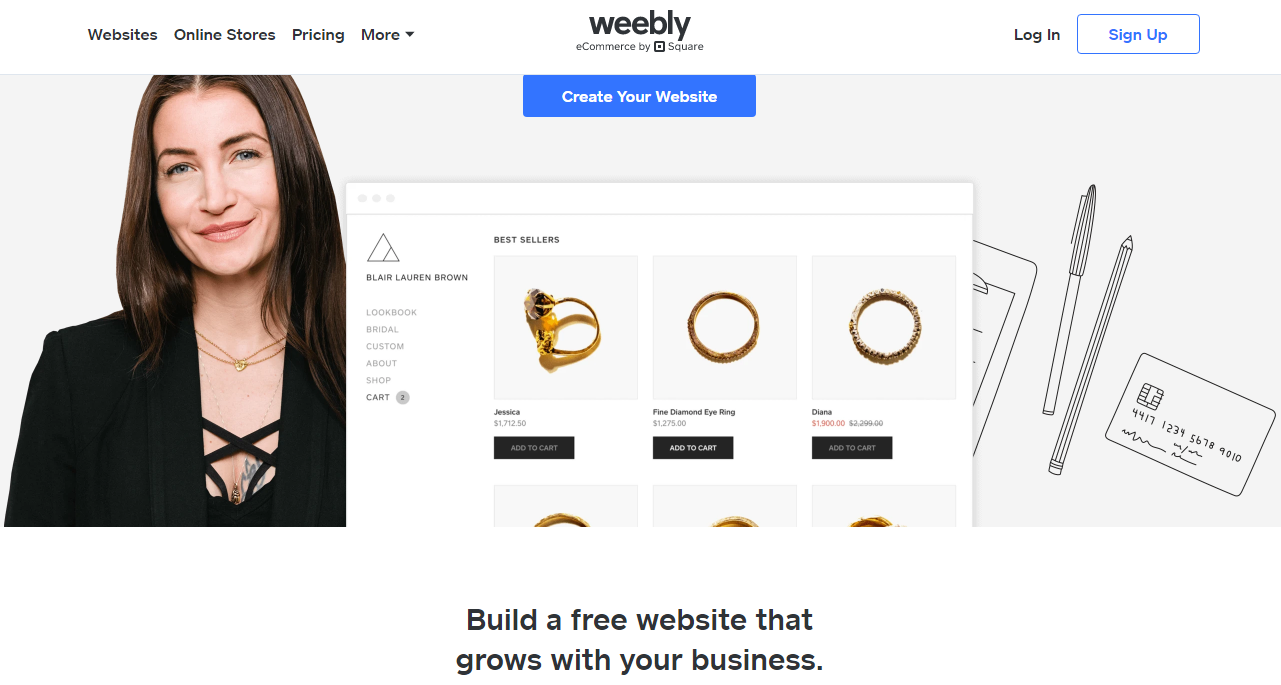Click the Log In link
This screenshot has width=1281, height=685.
pyautogui.click(x=1036, y=34)
